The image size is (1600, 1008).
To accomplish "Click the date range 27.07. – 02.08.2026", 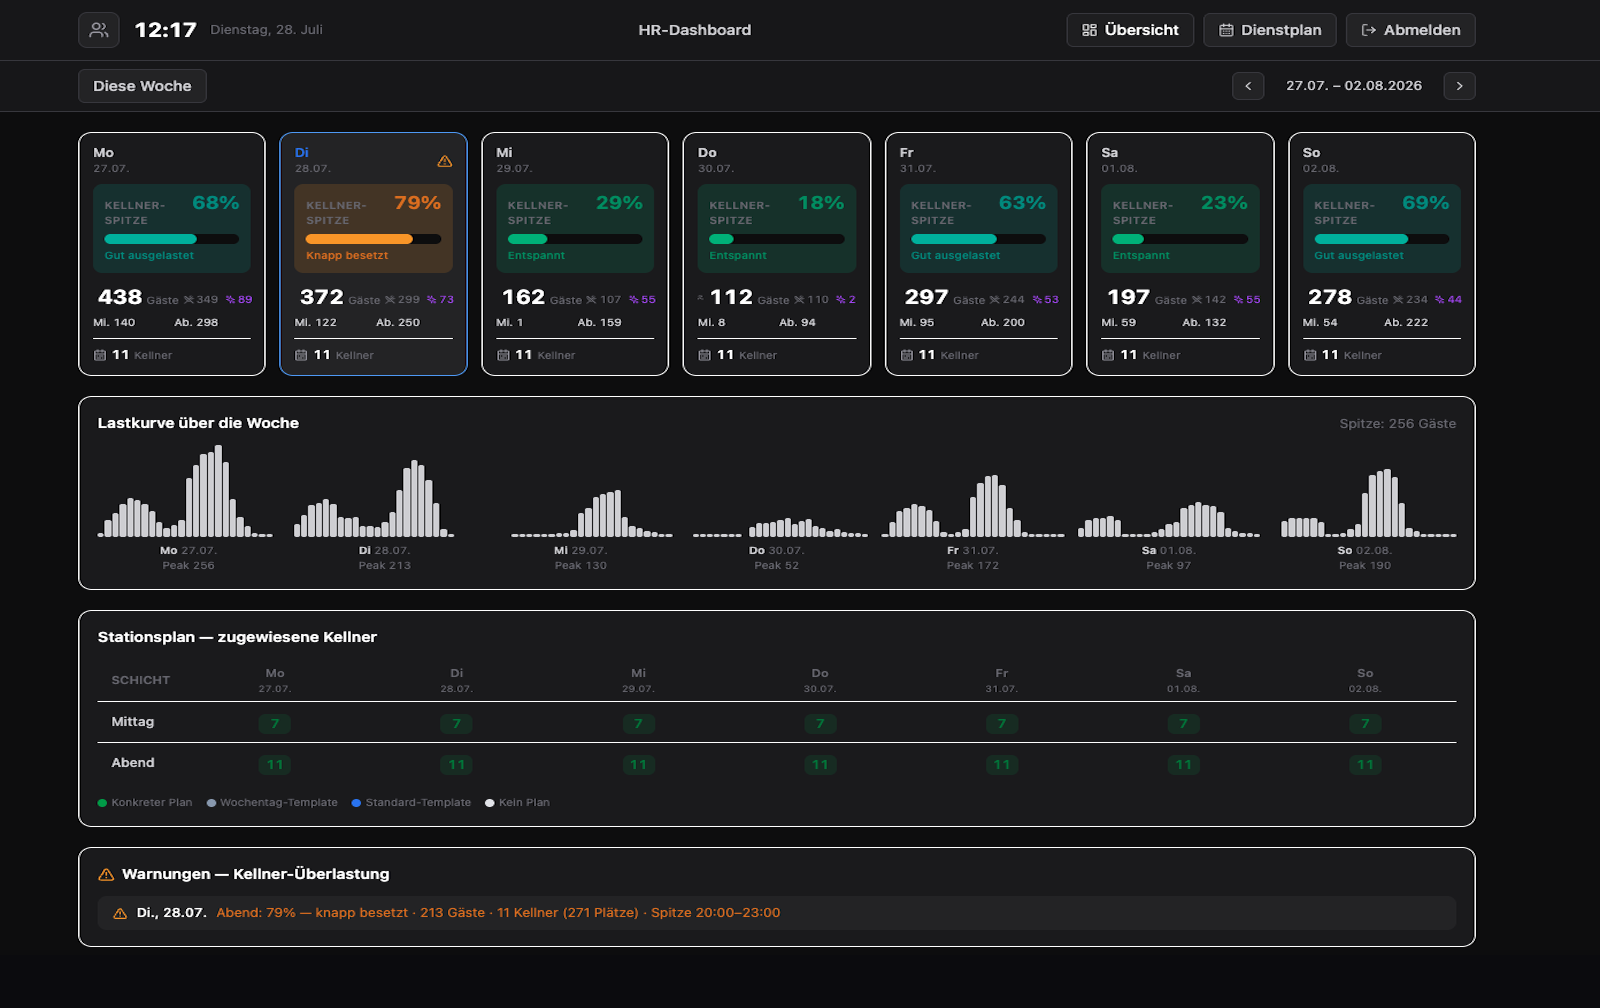I will (x=1354, y=86).
